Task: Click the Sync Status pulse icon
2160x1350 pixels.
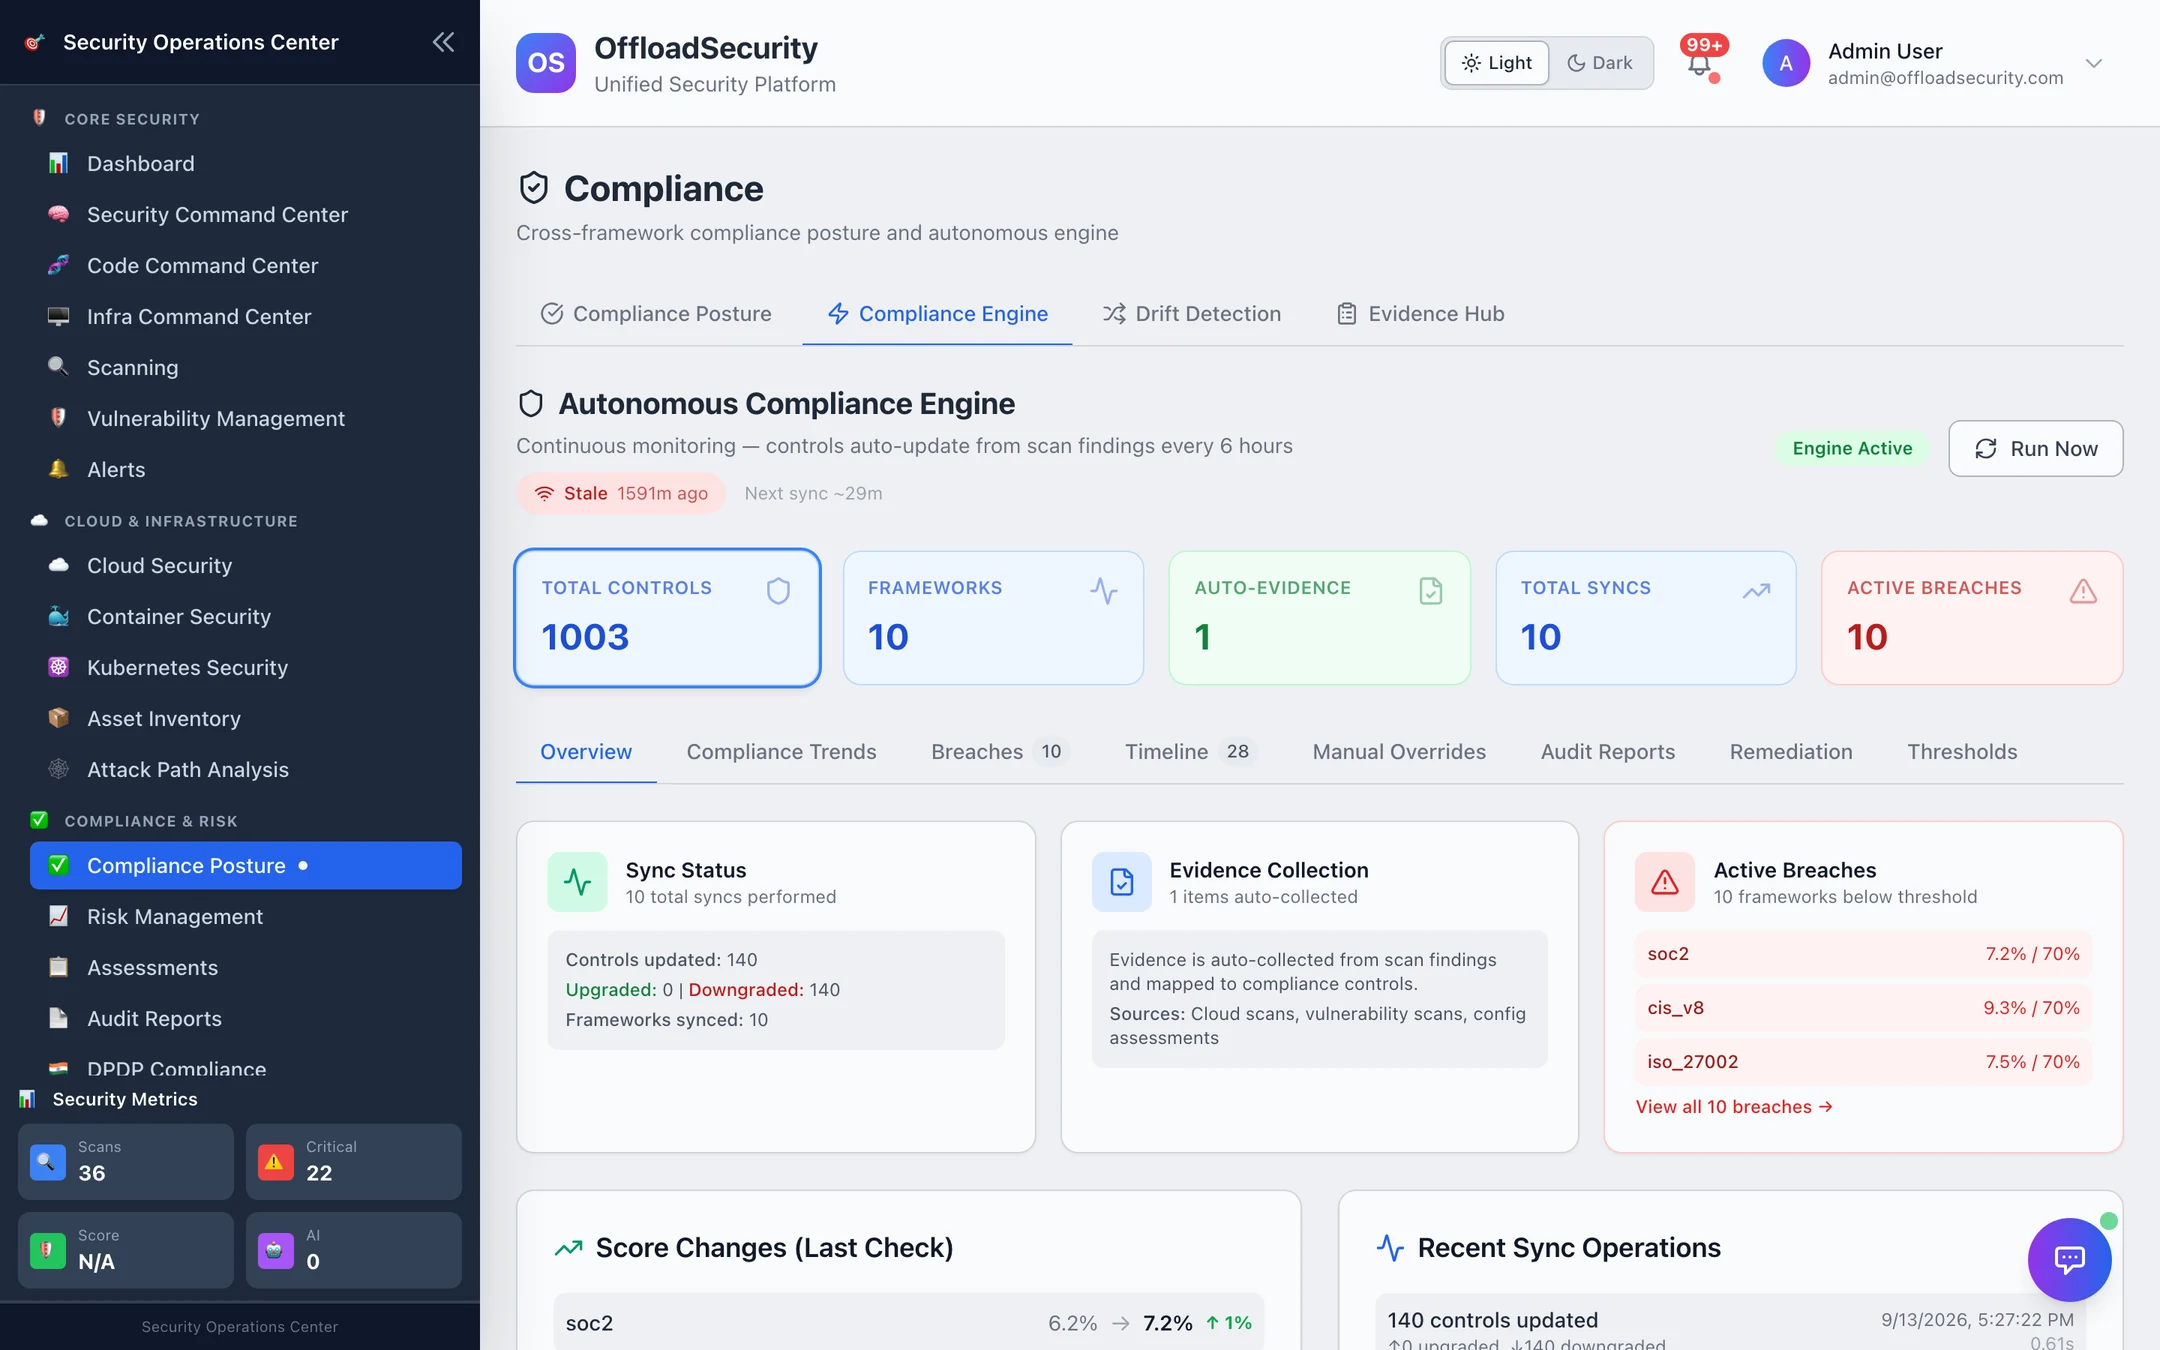Action: (x=577, y=882)
